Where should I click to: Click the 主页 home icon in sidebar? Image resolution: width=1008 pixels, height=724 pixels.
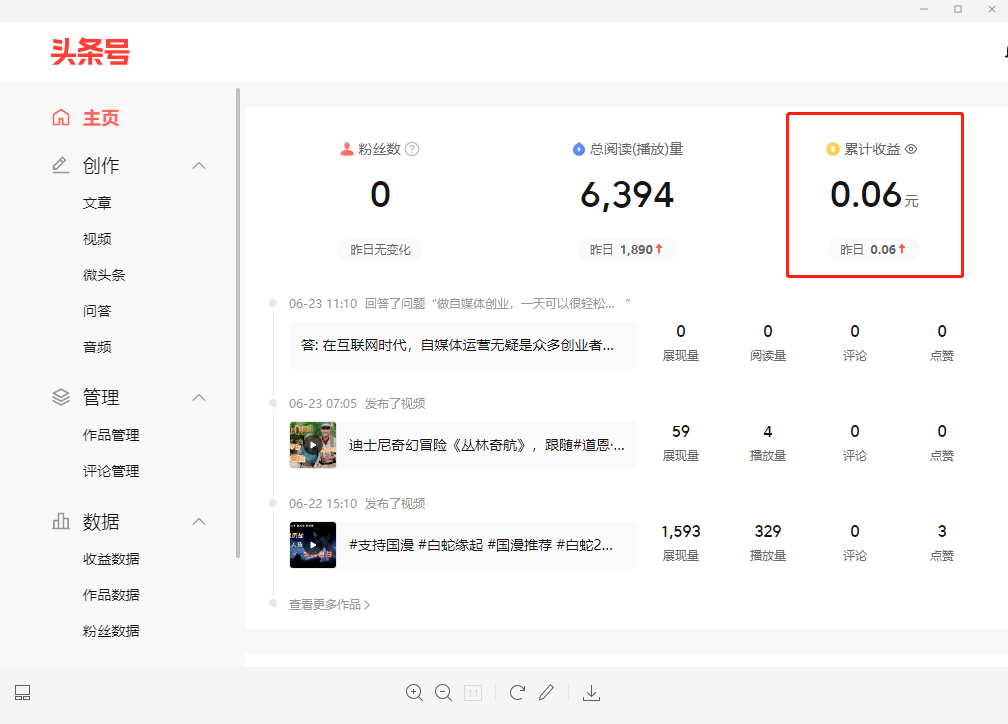click(60, 117)
